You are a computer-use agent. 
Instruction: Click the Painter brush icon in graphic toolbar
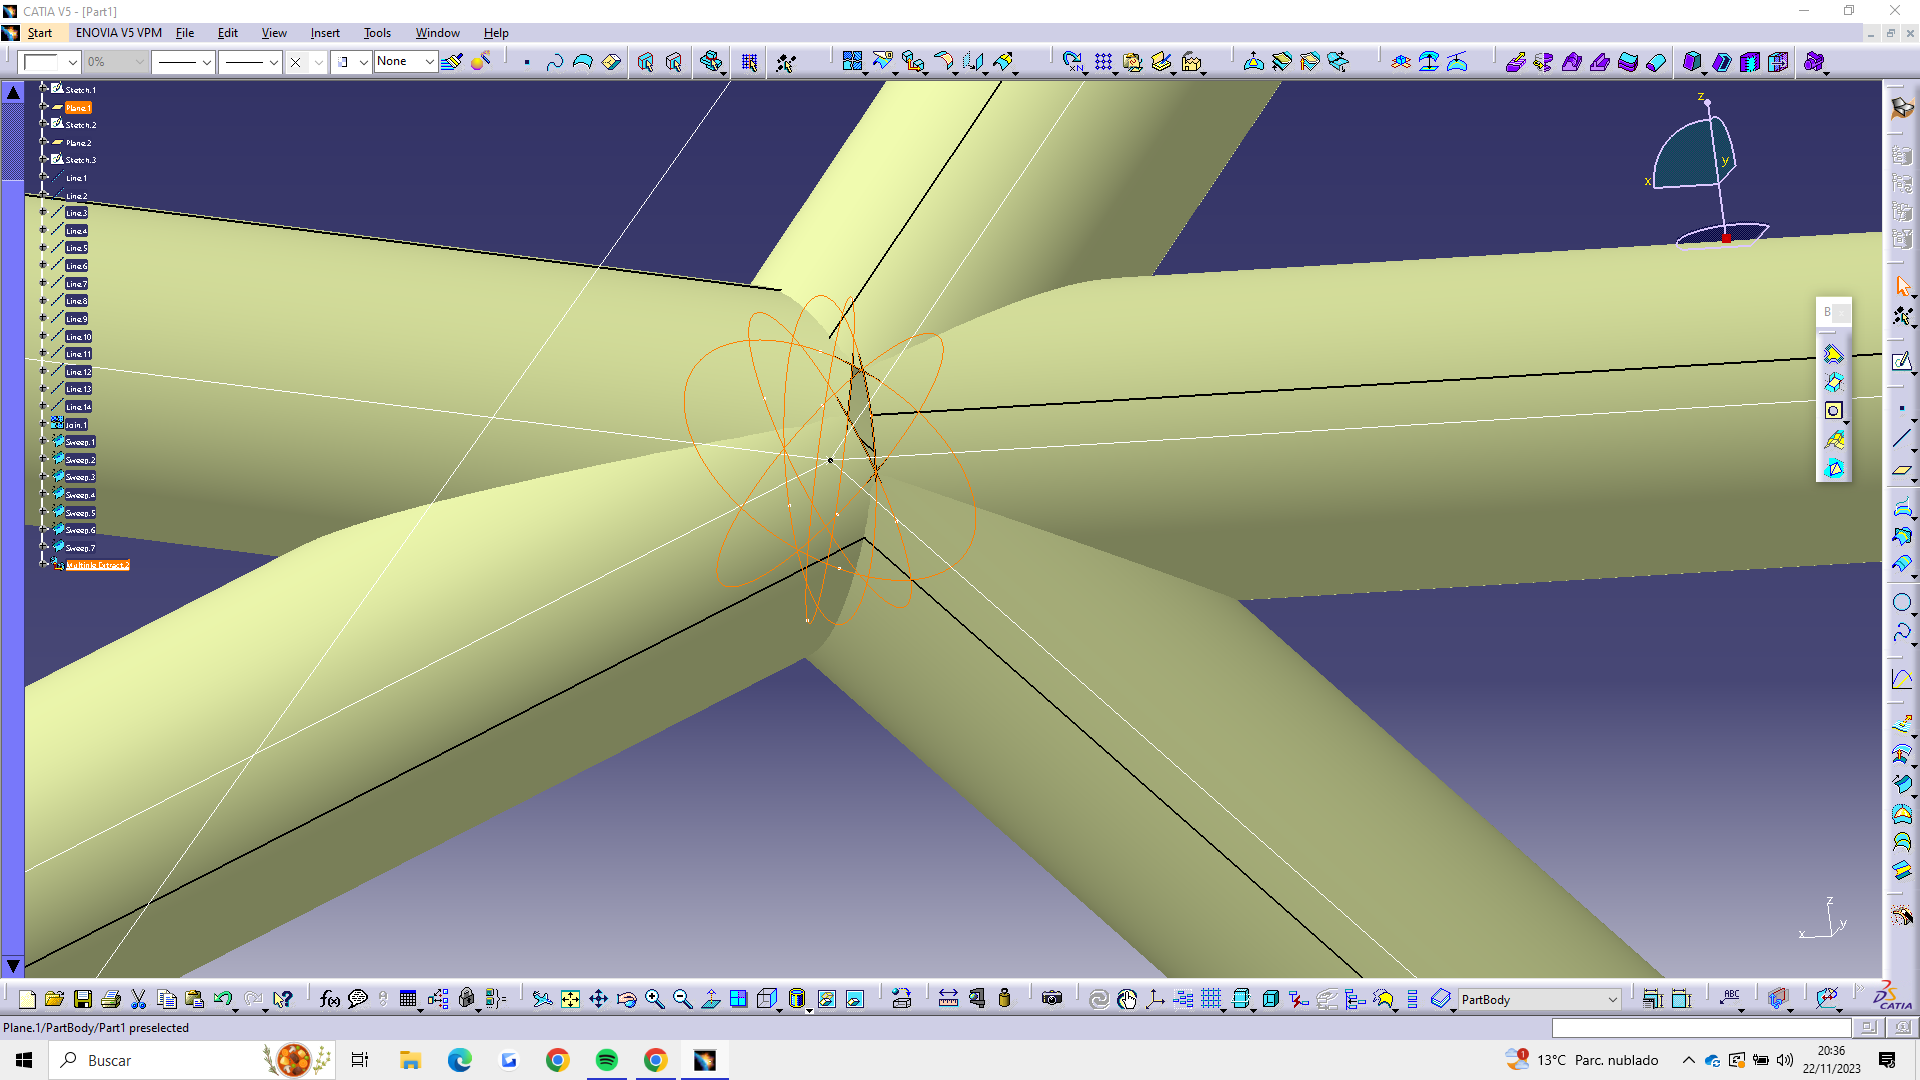pyautogui.click(x=452, y=62)
